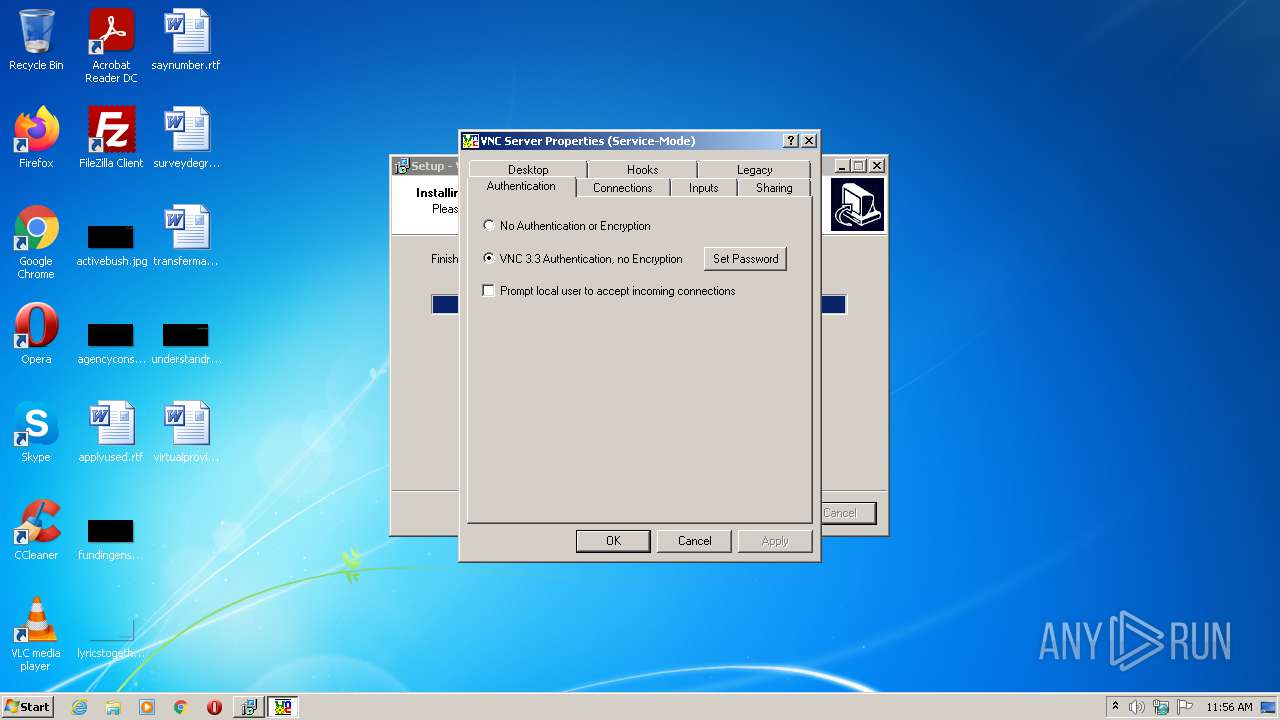This screenshot has width=1280, height=720.
Task: Open the CCleaner desktop shortcut
Action: (x=36, y=530)
